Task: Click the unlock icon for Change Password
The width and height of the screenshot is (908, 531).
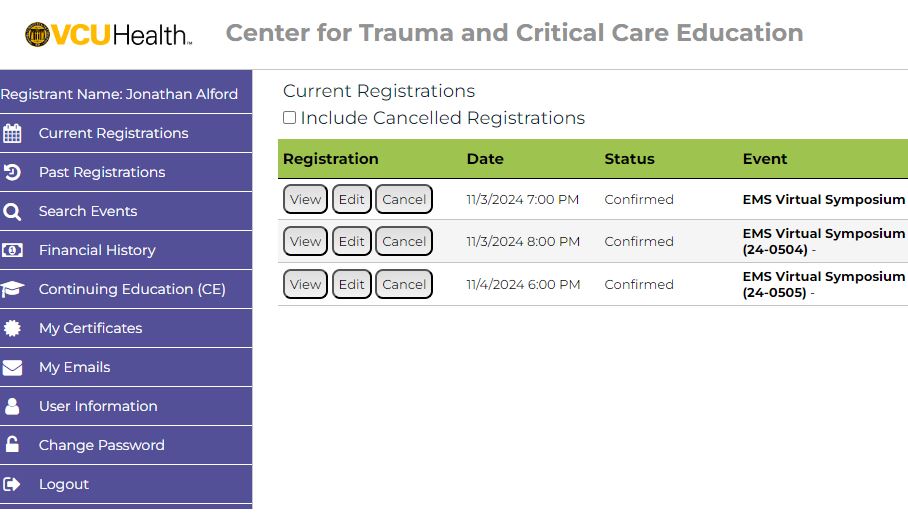Action: [x=12, y=445]
